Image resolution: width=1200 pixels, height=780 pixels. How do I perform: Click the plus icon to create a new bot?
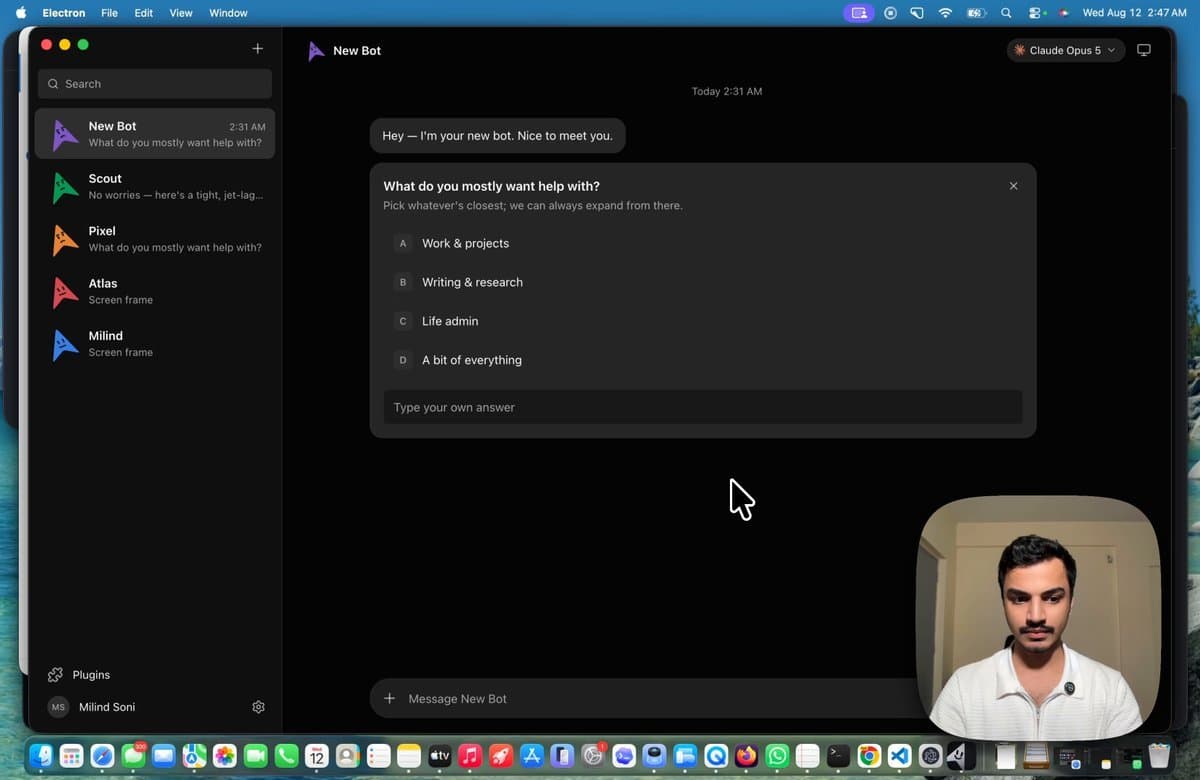tap(257, 48)
